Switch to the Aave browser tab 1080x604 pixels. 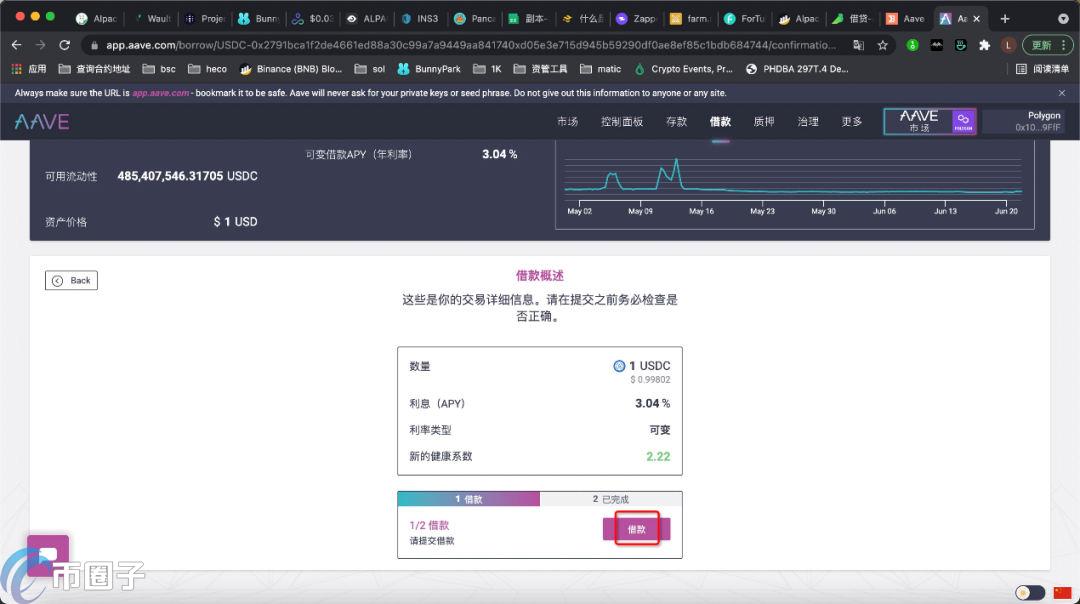[x=906, y=19]
